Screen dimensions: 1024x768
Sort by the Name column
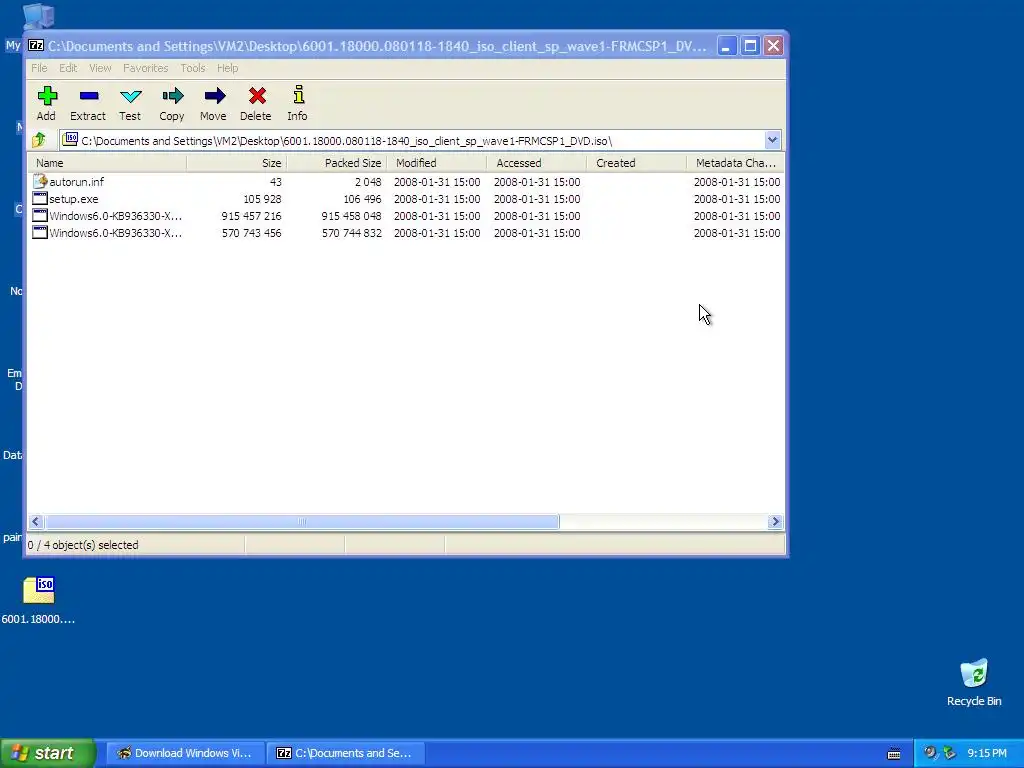point(107,163)
